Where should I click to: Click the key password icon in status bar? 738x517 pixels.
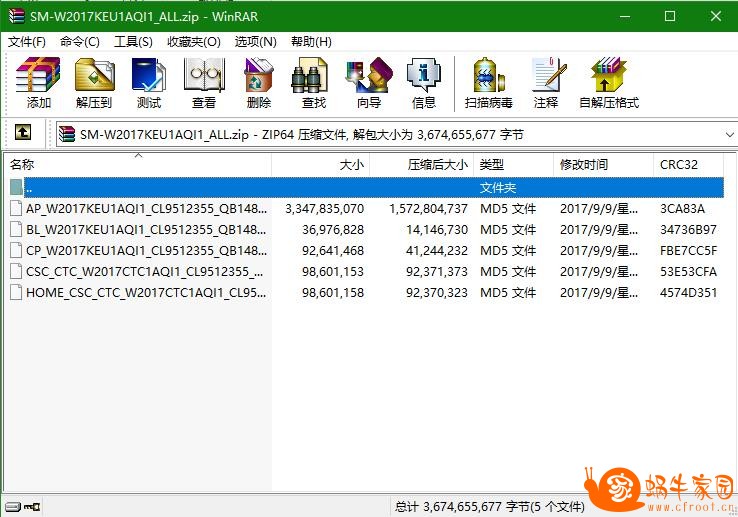click(x=32, y=507)
